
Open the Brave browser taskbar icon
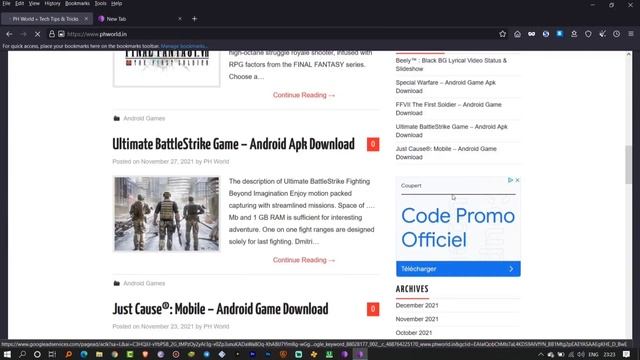145,354
